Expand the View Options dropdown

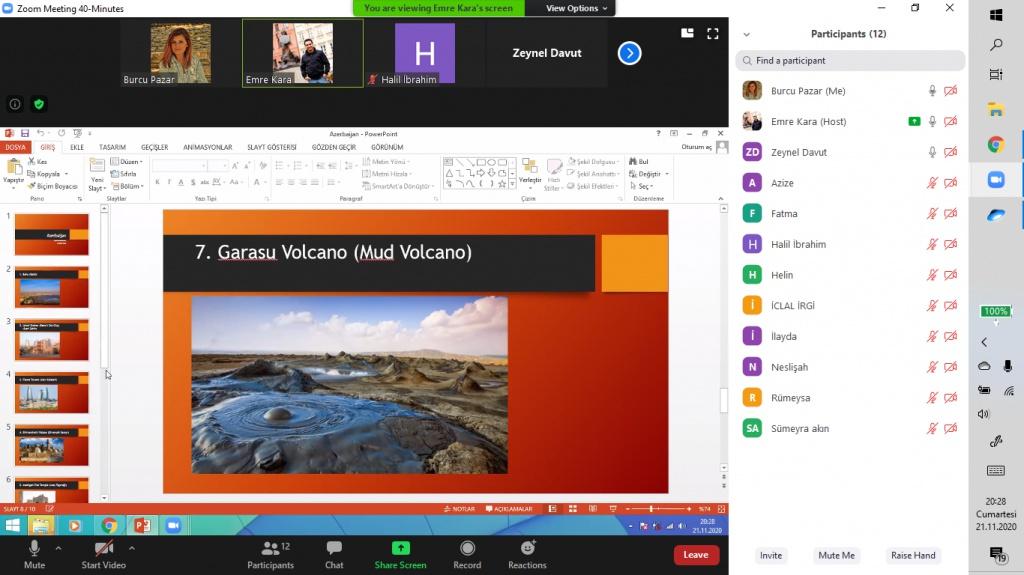[576, 8]
